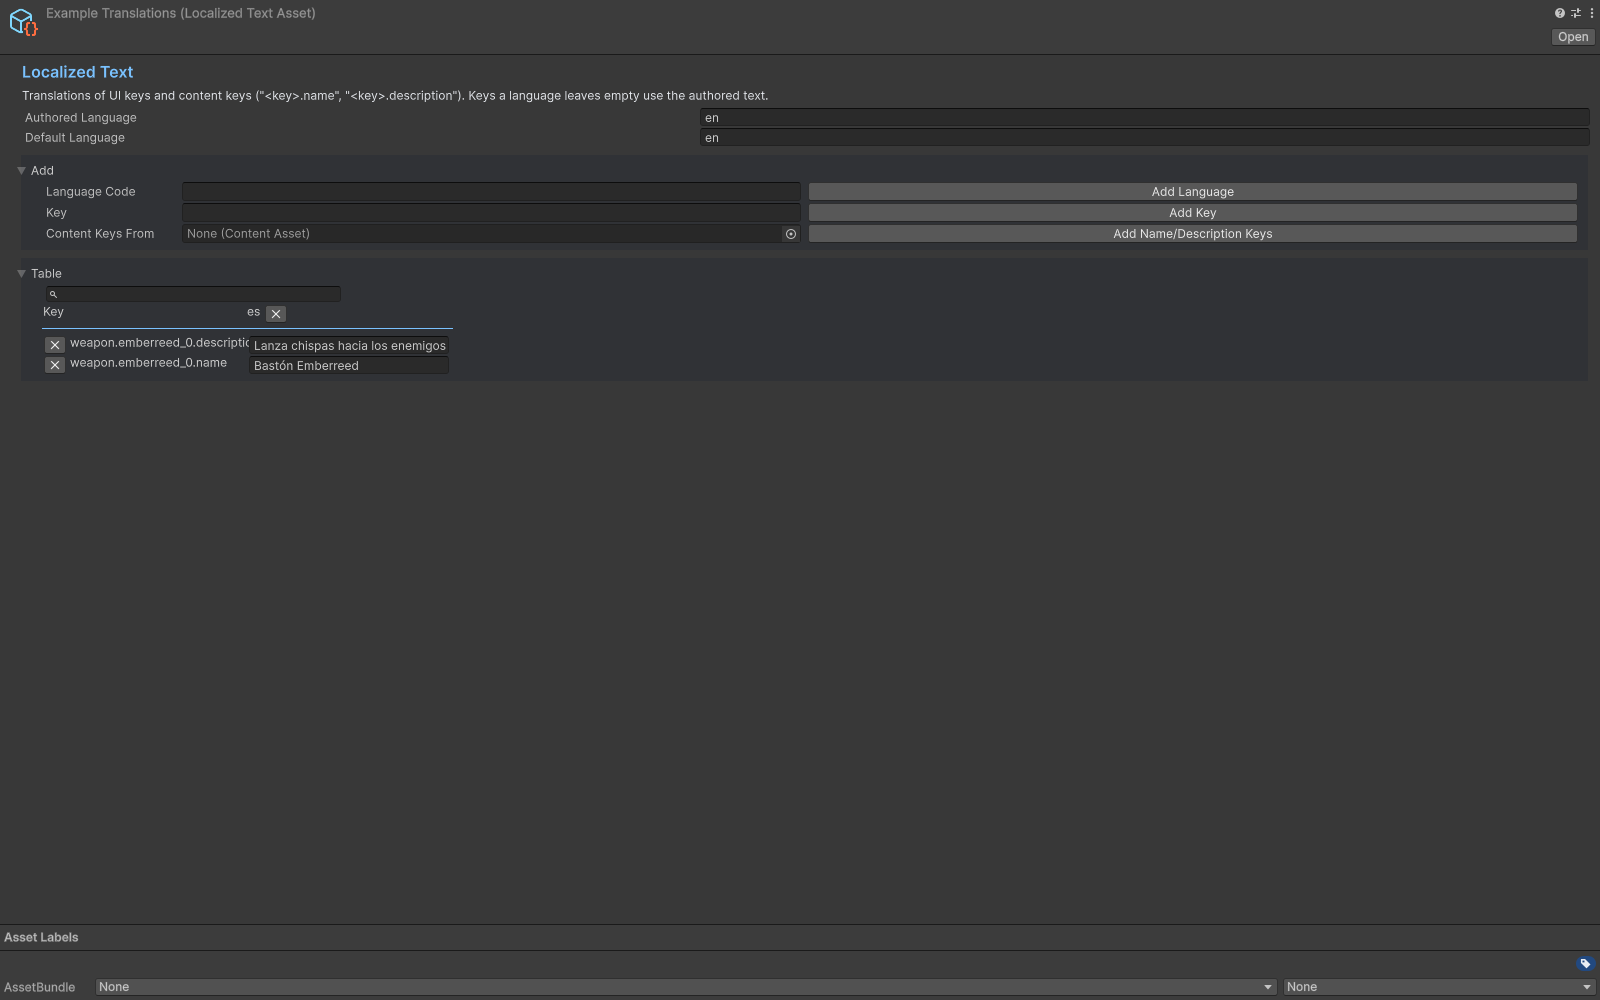
Task: Delete the weapon.emberreed_0.description key row
Action: click(55, 345)
